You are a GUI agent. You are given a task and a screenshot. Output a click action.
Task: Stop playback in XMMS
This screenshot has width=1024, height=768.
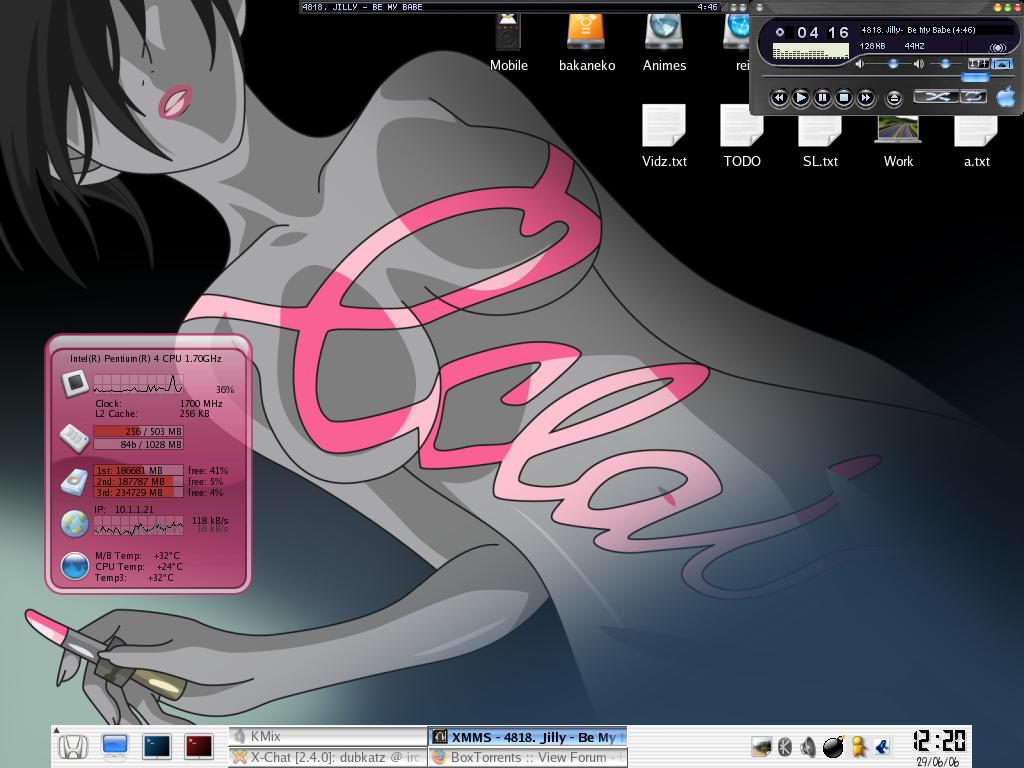(844, 97)
